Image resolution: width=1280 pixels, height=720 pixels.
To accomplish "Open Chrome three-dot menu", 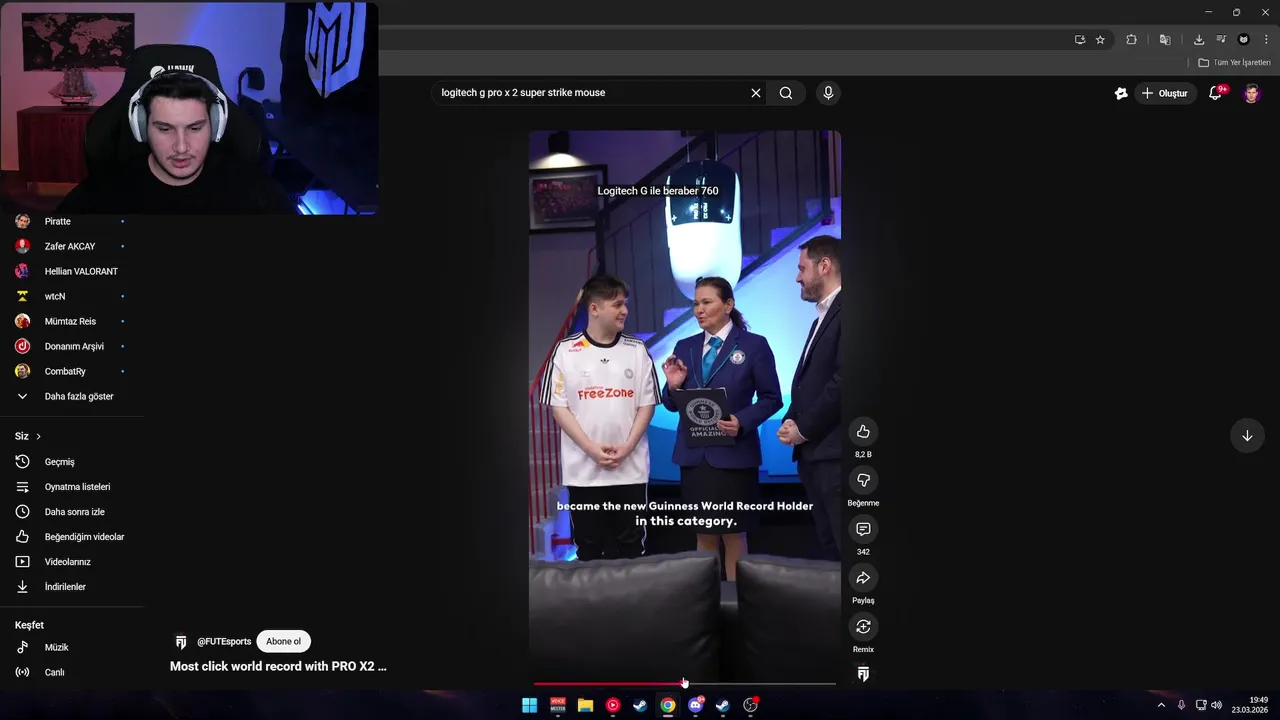I will click(1266, 40).
